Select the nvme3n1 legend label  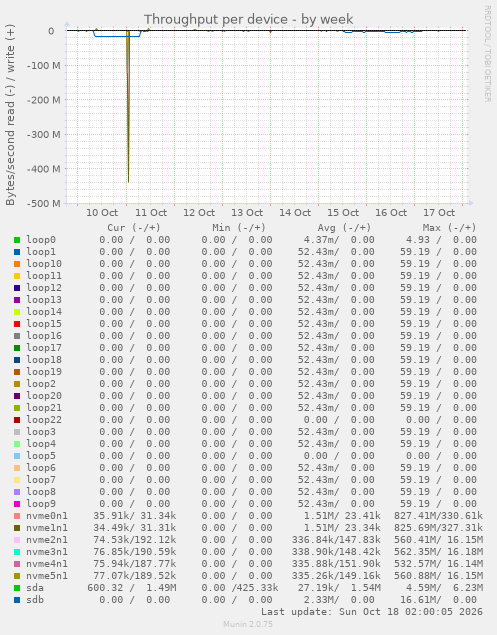pyautogui.click(x=47, y=552)
